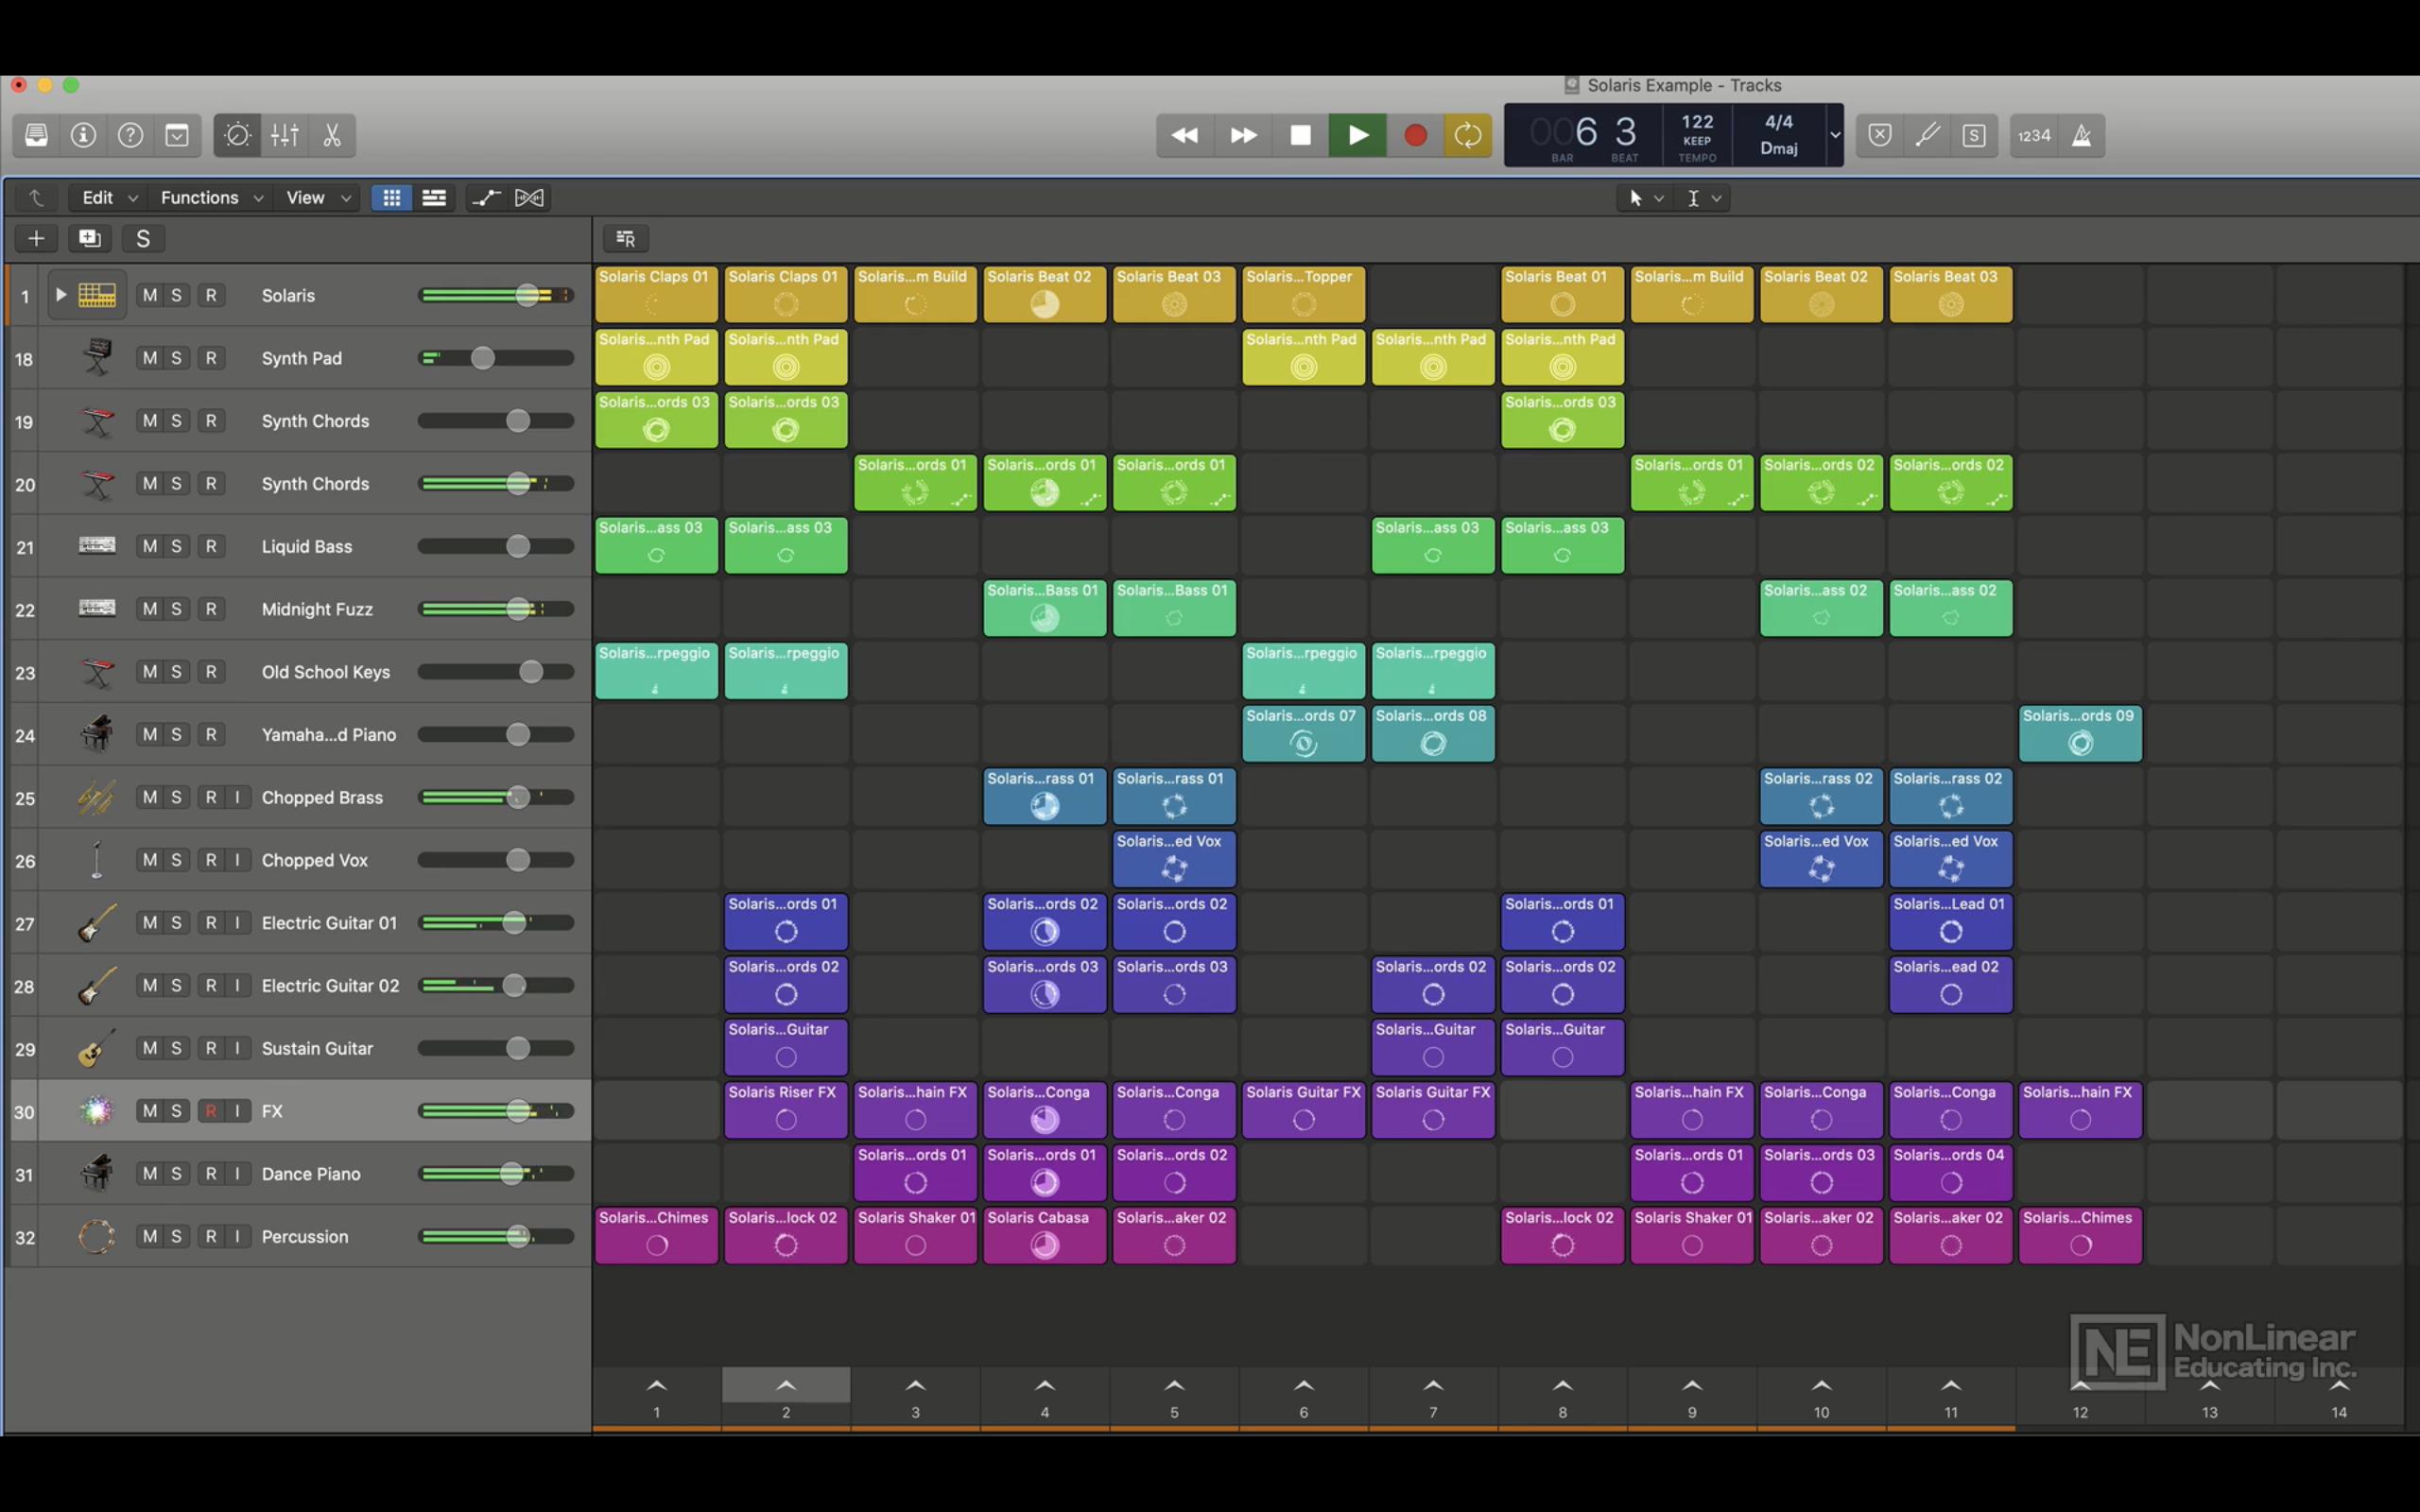Stop playback with the Stop button

click(x=1300, y=135)
